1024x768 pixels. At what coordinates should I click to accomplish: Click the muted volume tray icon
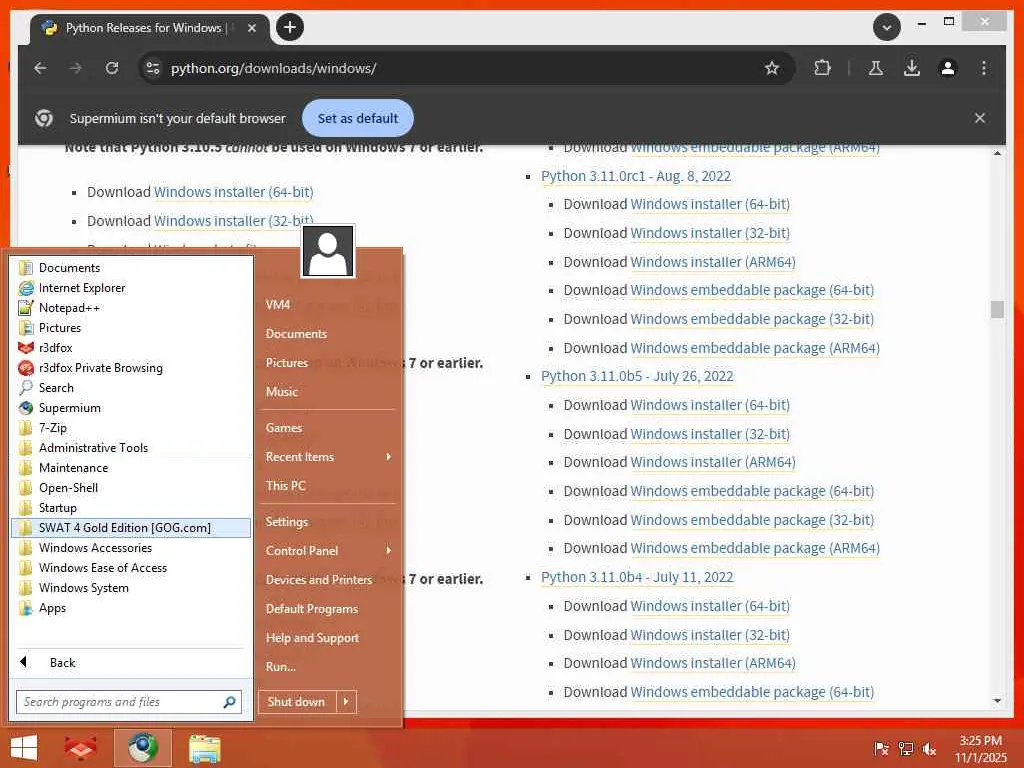point(929,749)
